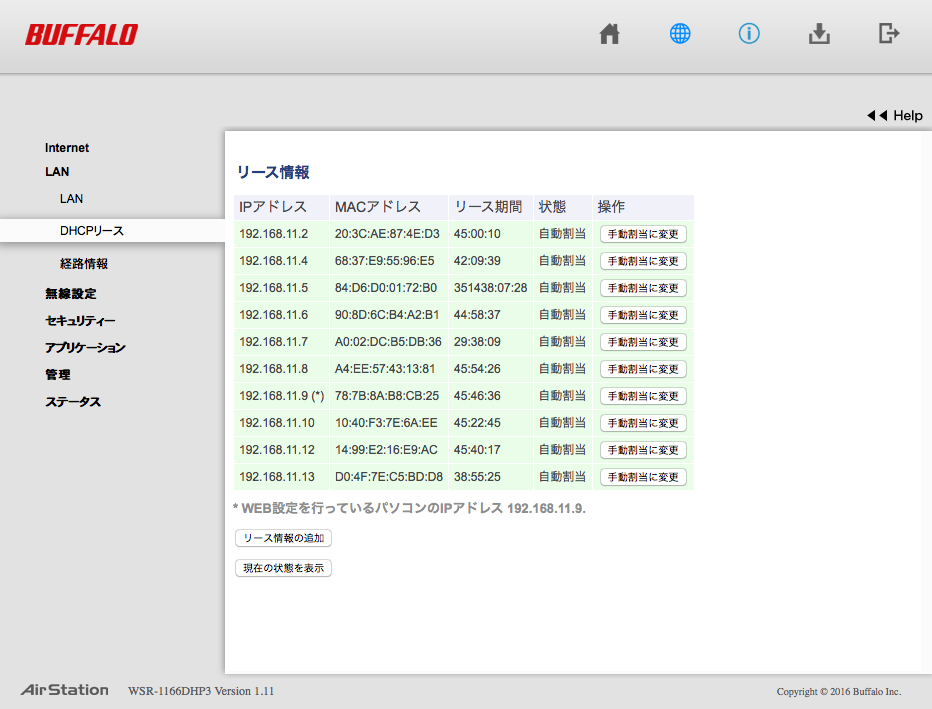Image resolution: width=932 pixels, height=709 pixels.
Task: Click MAC address 90:8D:6C:B4:A2:B1
Action: [x=387, y=315]
